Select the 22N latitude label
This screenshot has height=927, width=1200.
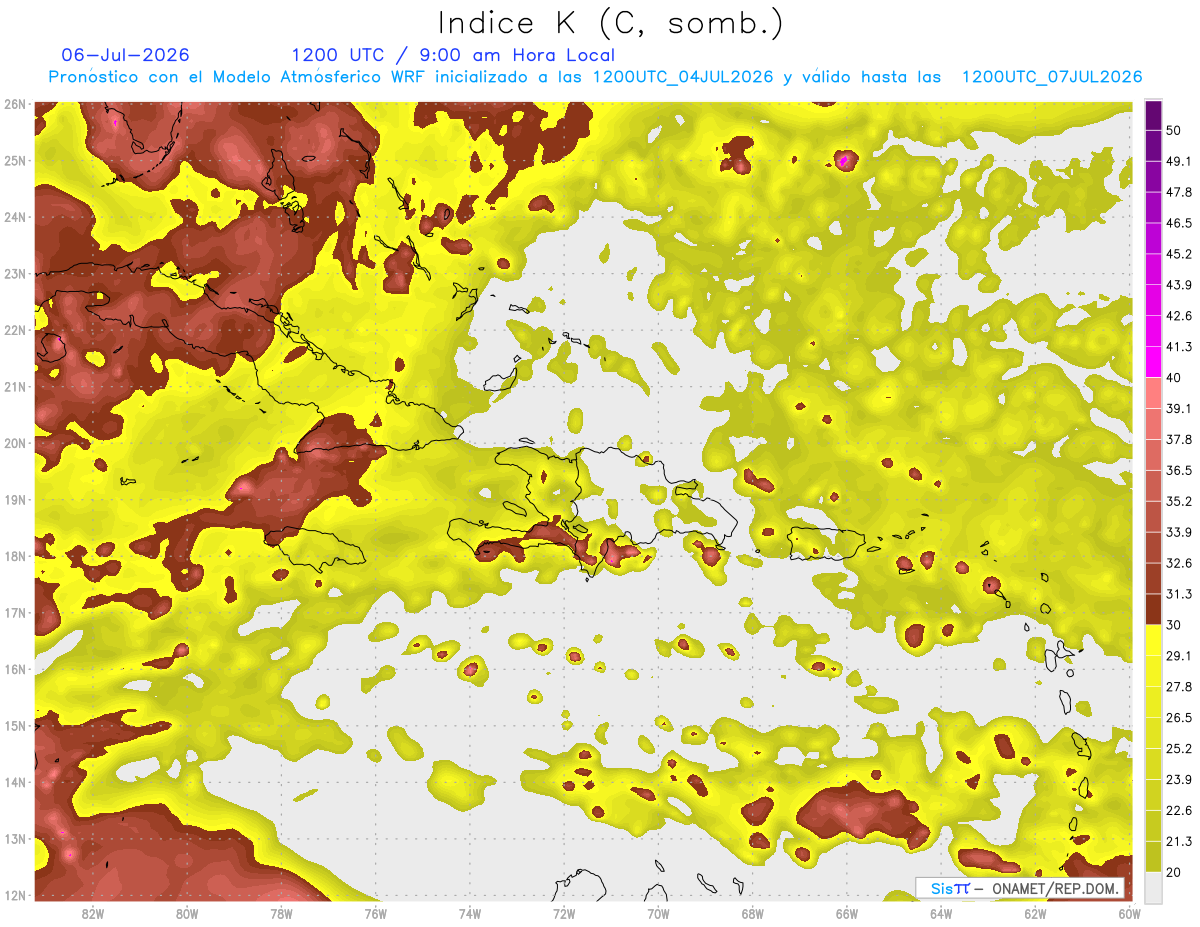(x=15, y=330)
